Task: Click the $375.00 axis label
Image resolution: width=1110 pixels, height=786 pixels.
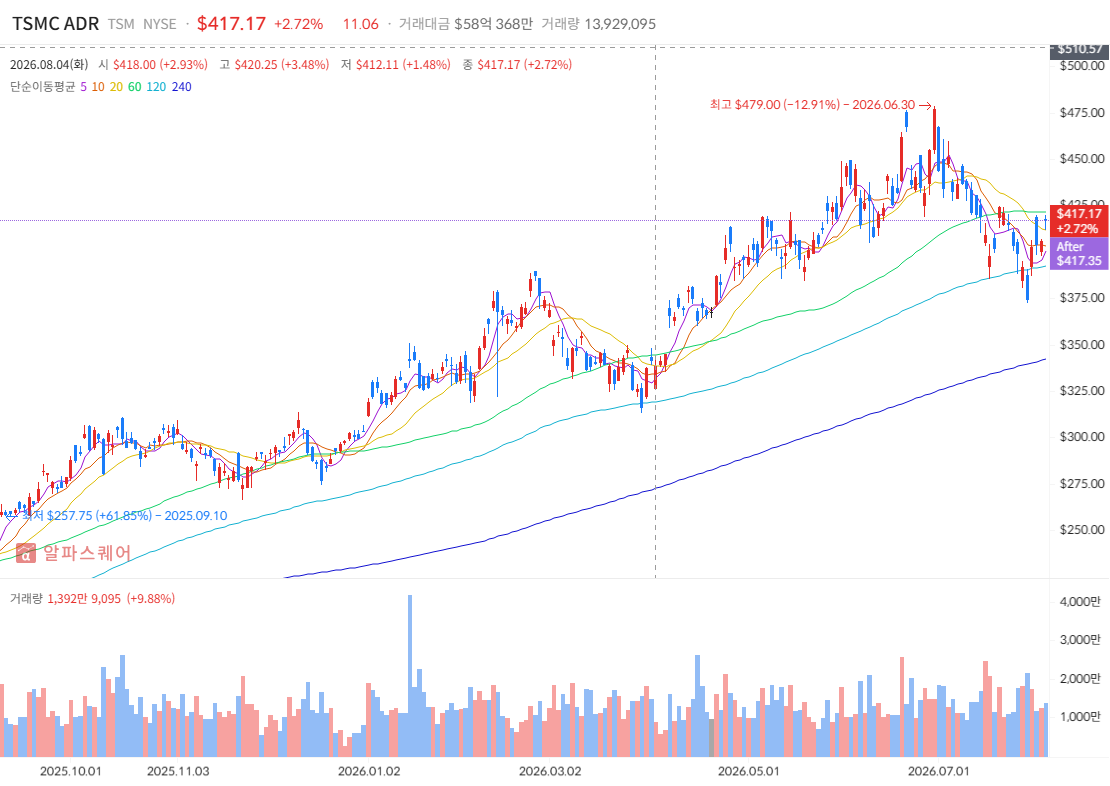Action: pyautogui.click(x=1081, y=297)
